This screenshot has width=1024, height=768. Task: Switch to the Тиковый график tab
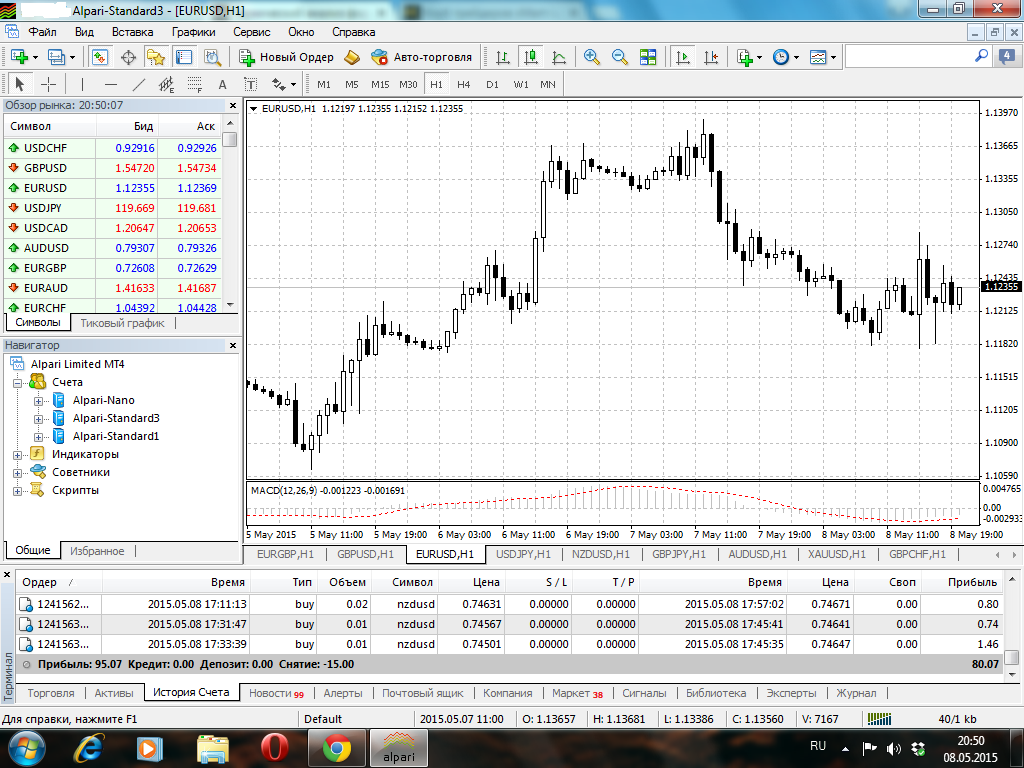point(122,323)
